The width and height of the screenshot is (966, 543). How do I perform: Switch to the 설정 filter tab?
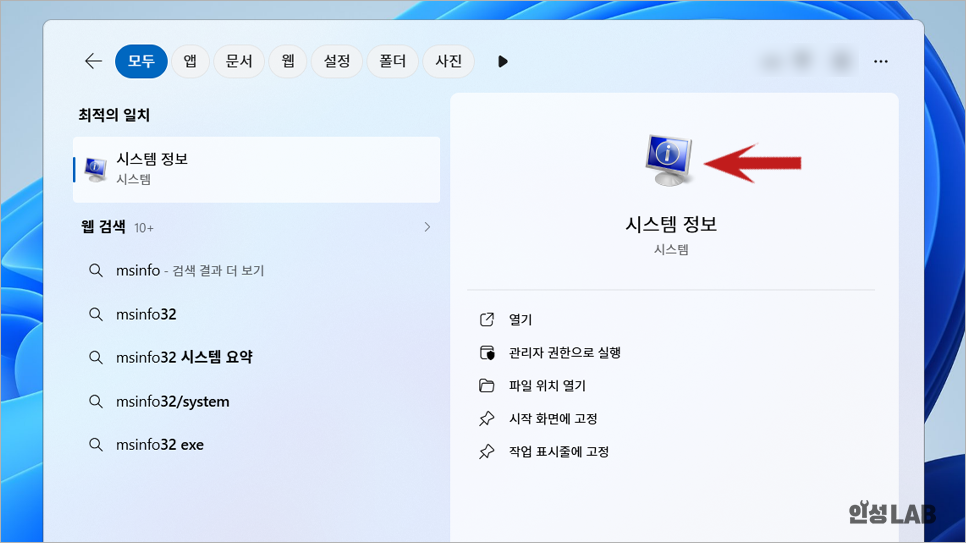click(x=336, y=61)
